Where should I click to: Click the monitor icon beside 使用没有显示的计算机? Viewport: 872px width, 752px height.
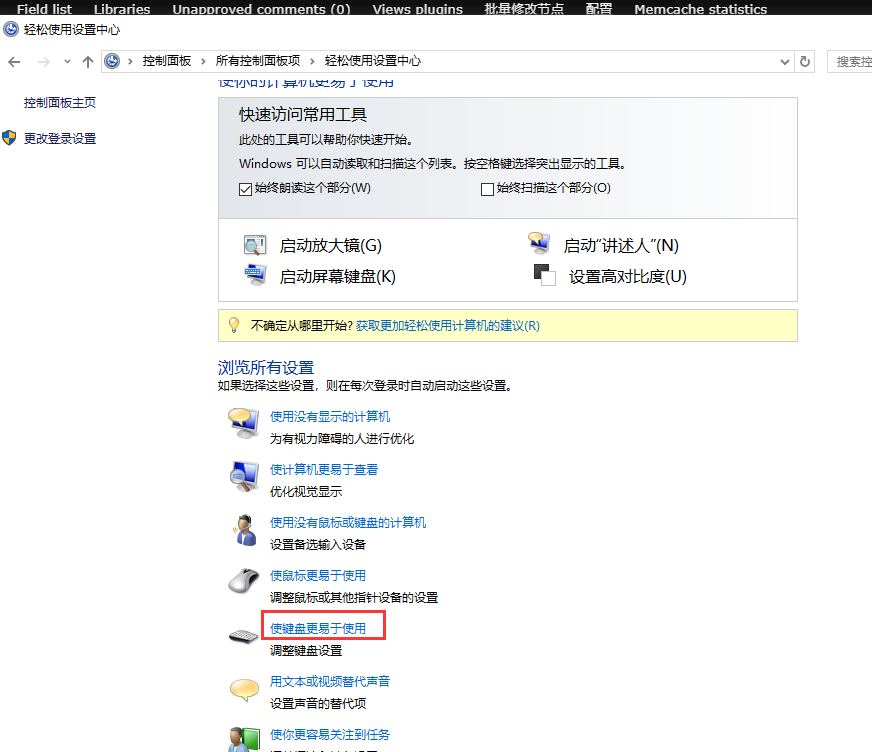tap(244, 424)
